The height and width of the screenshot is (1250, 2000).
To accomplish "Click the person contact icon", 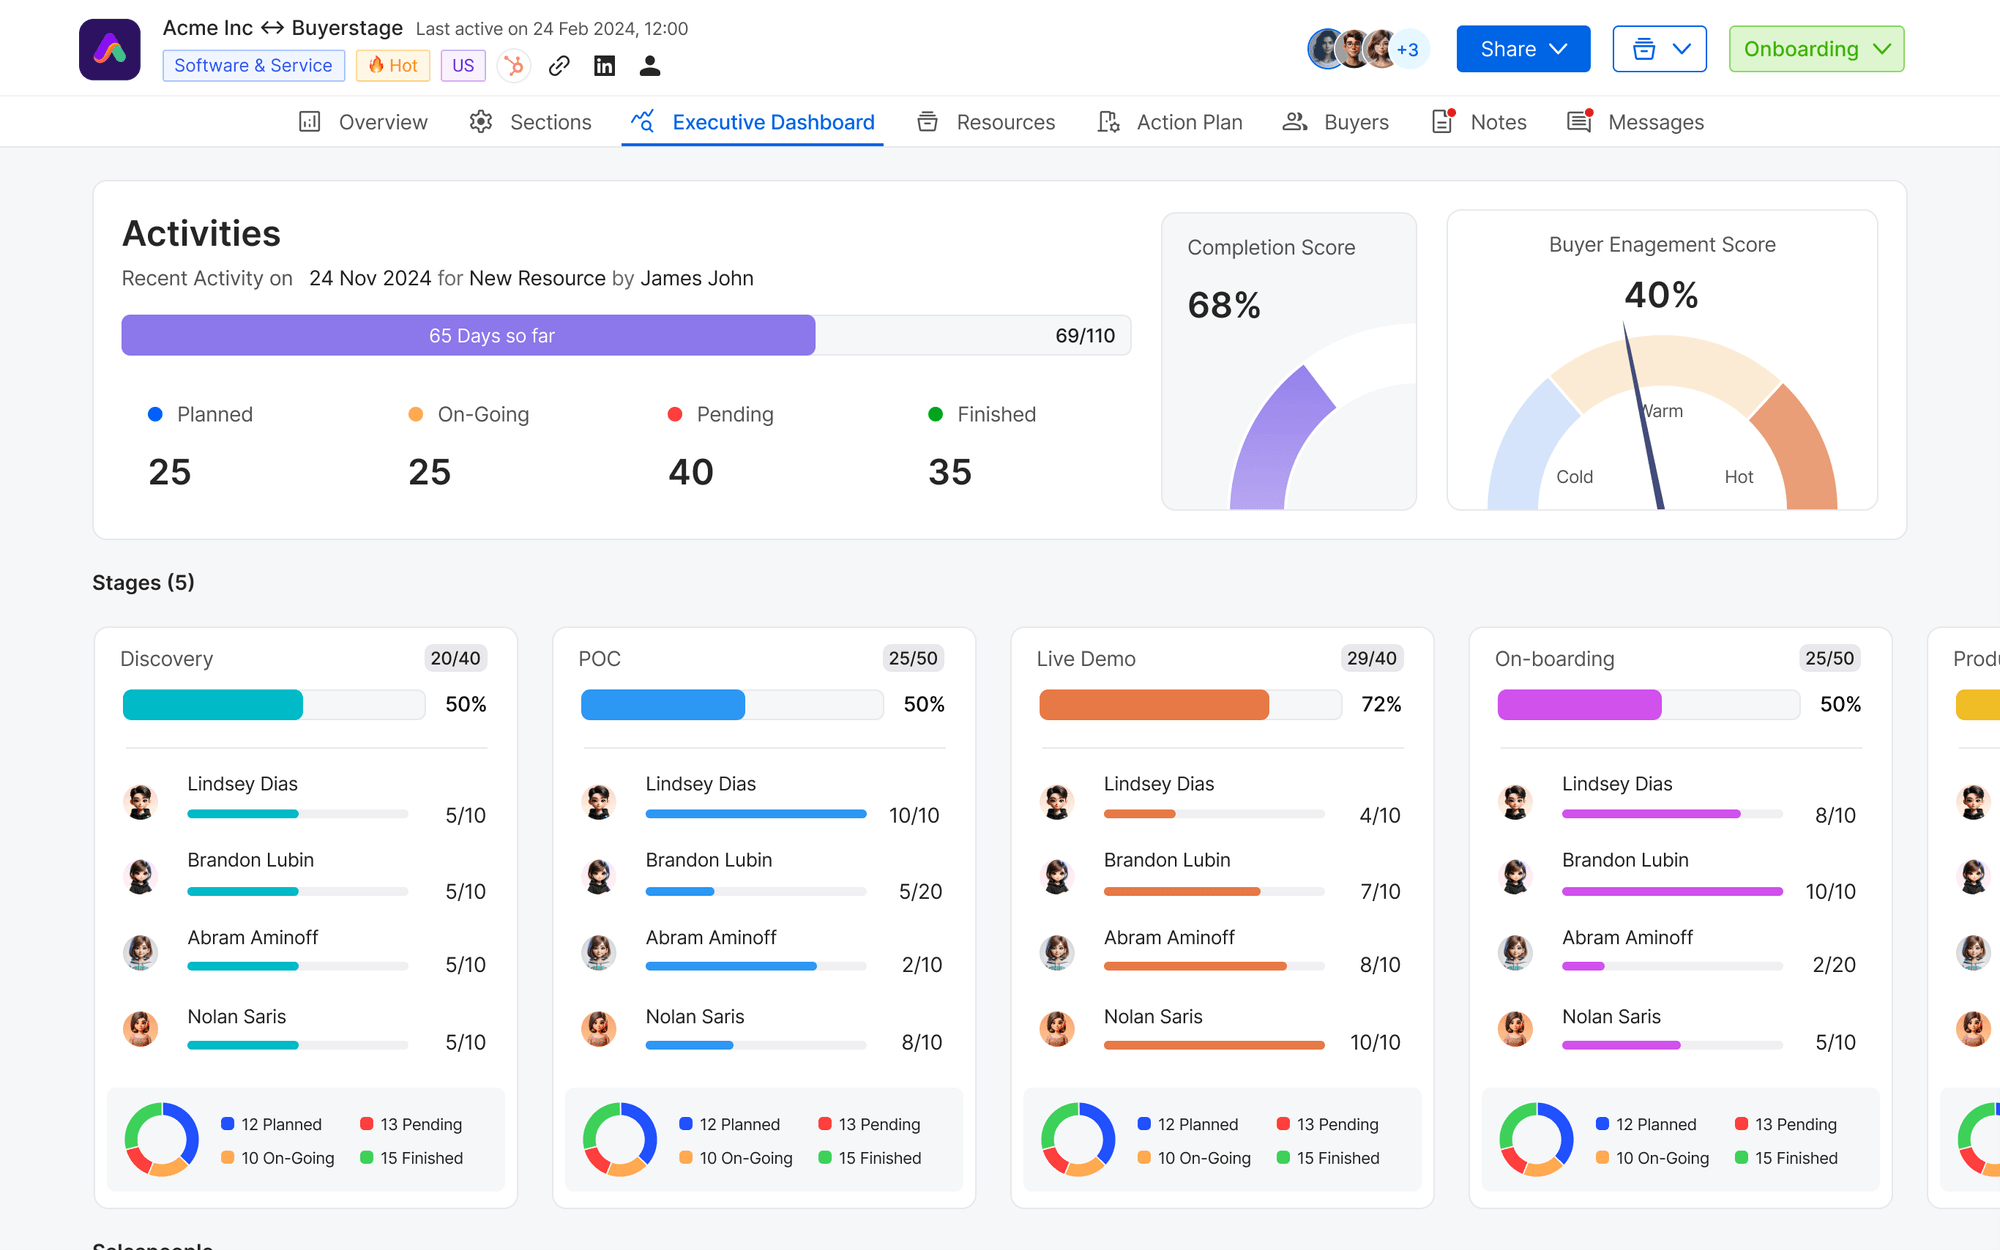I will click(x=650, y=66).
